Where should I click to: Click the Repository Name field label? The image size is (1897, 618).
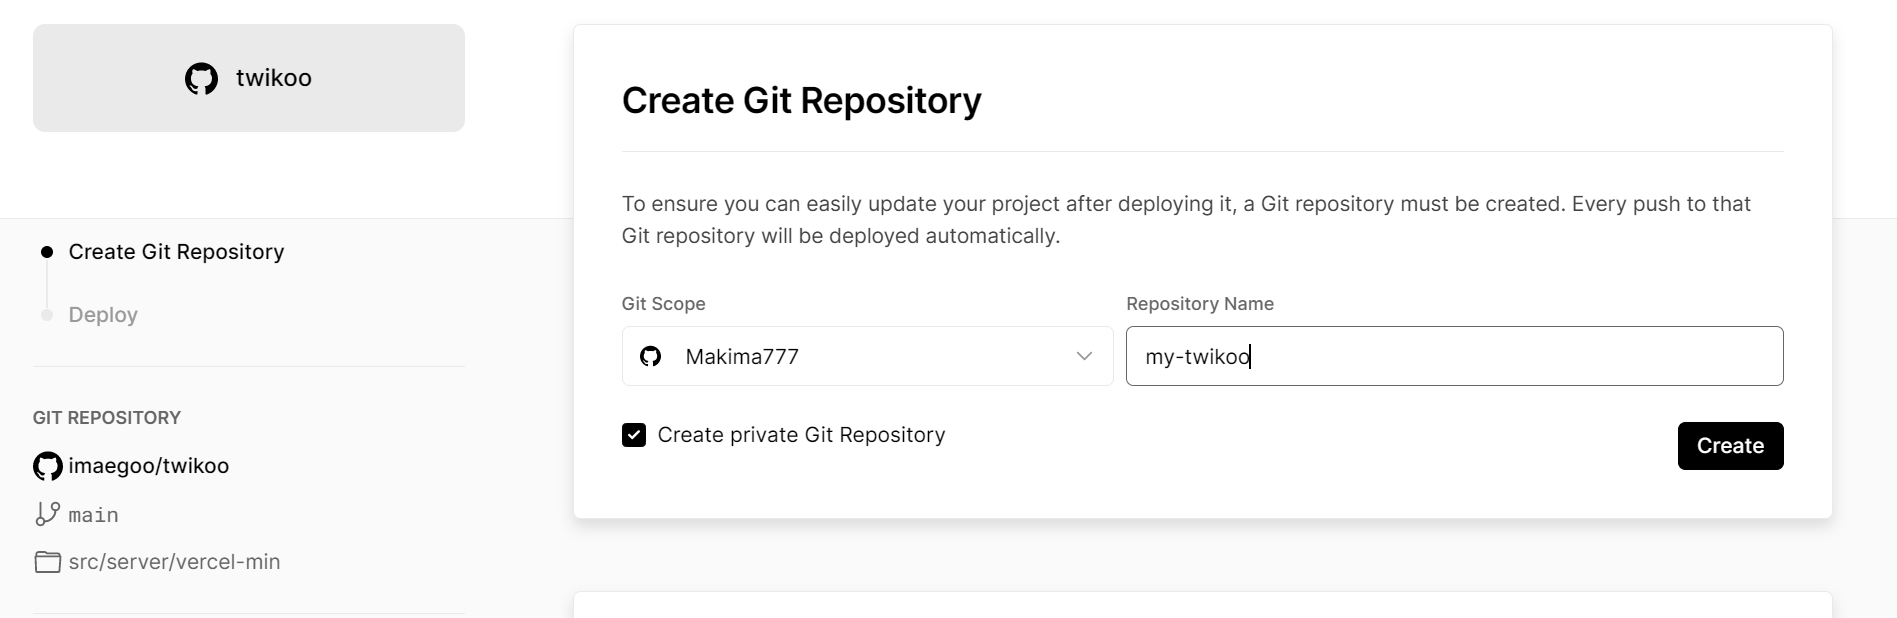(x=1200, y=304)
